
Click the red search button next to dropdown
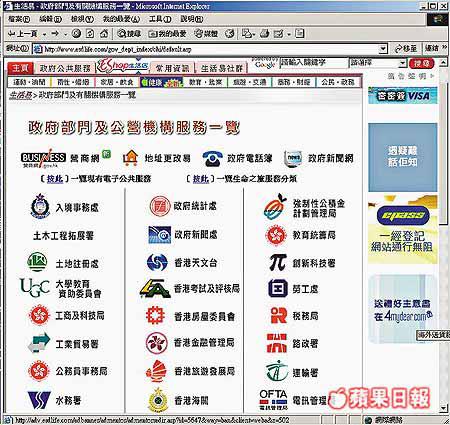pos(422,63)
